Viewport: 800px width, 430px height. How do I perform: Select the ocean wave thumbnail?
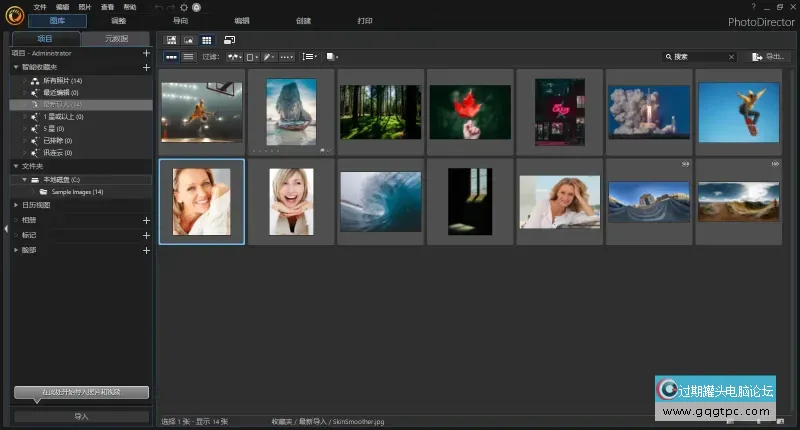click(x=381, y=202)
